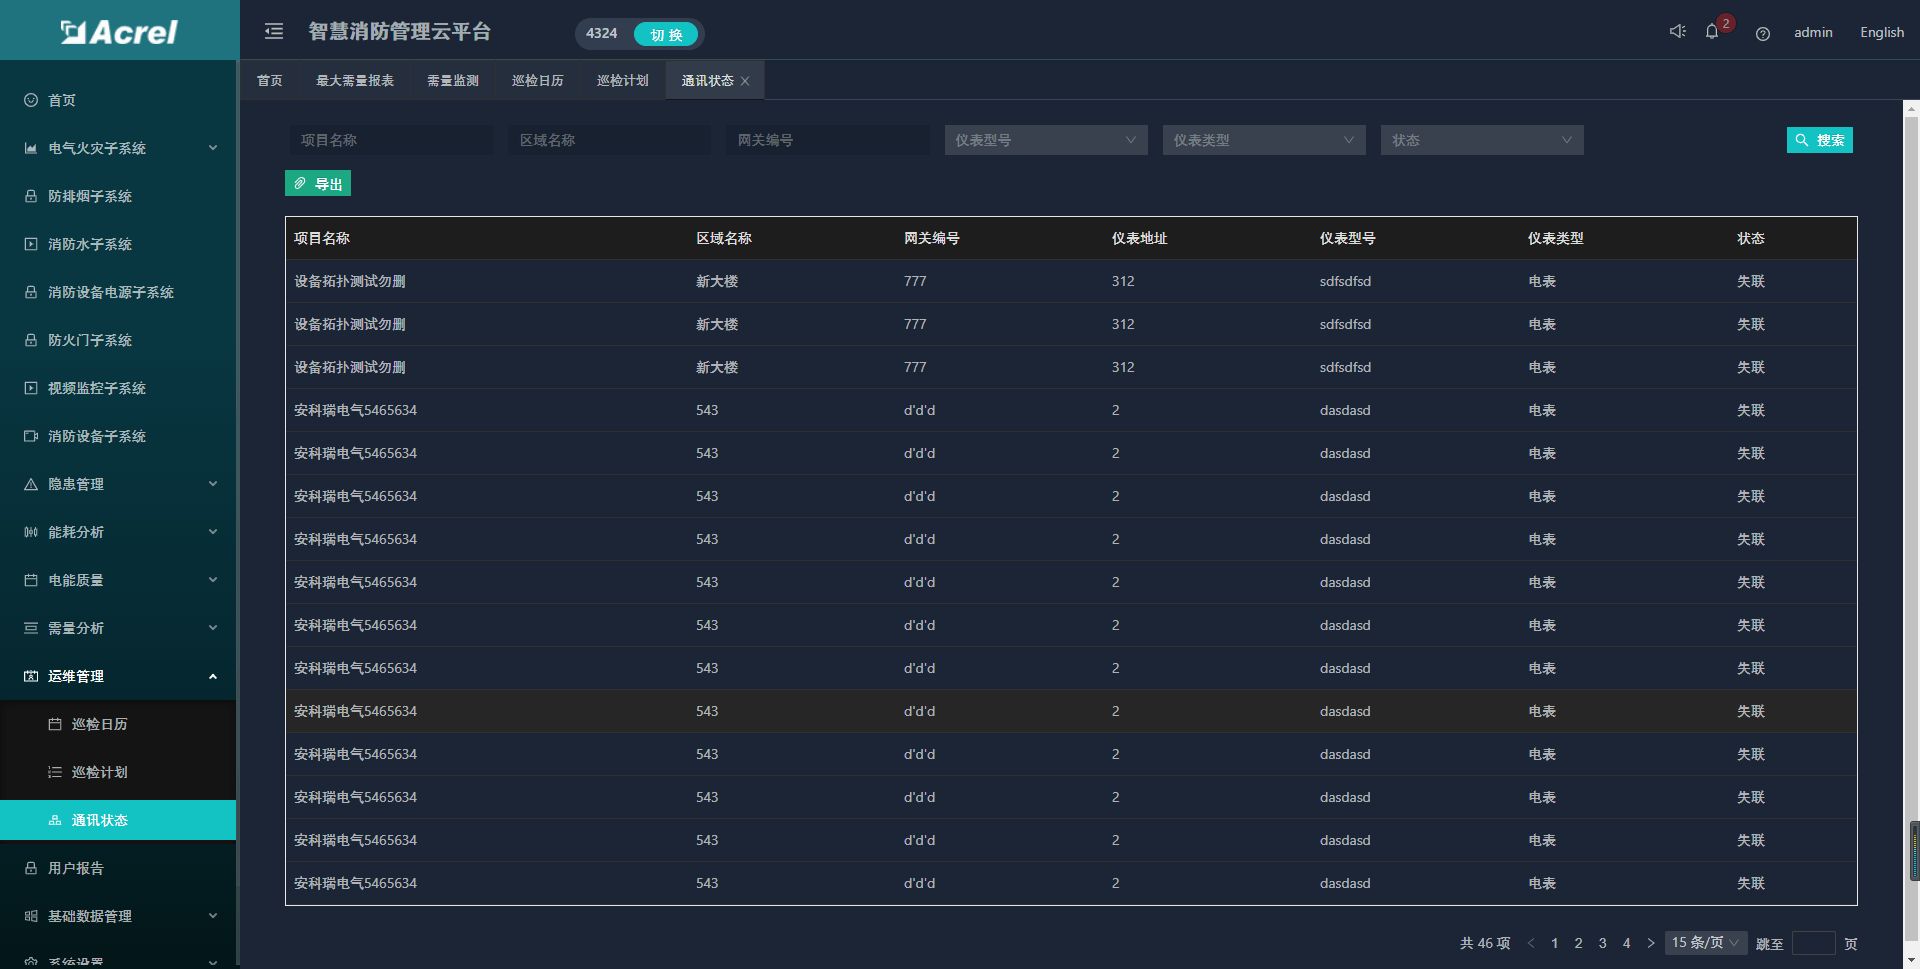The height and width of the screenshot is (969, 1920).
Task: Click first row 设备拓扑测试勿删 cell
Action: (x=350, y=281)
